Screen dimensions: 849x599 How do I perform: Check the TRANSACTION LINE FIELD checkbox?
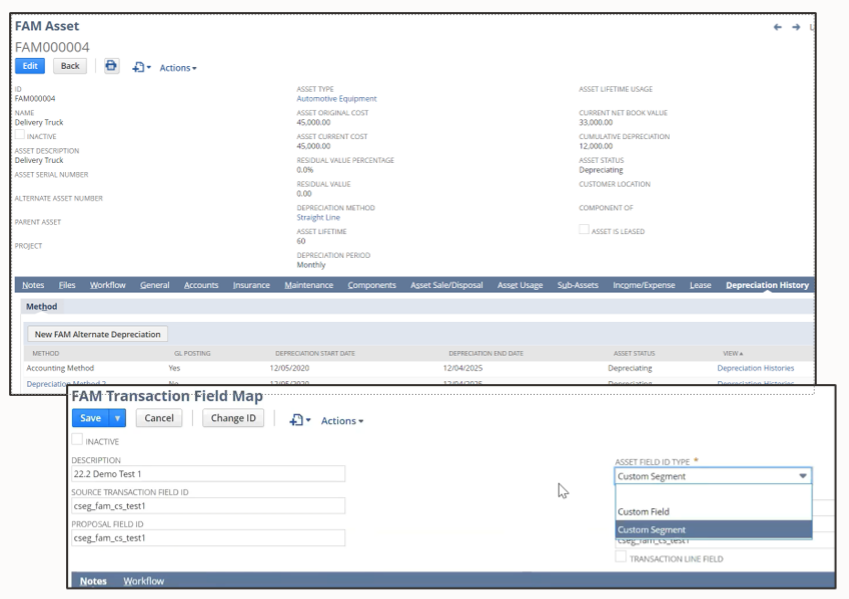pos(619,559)
